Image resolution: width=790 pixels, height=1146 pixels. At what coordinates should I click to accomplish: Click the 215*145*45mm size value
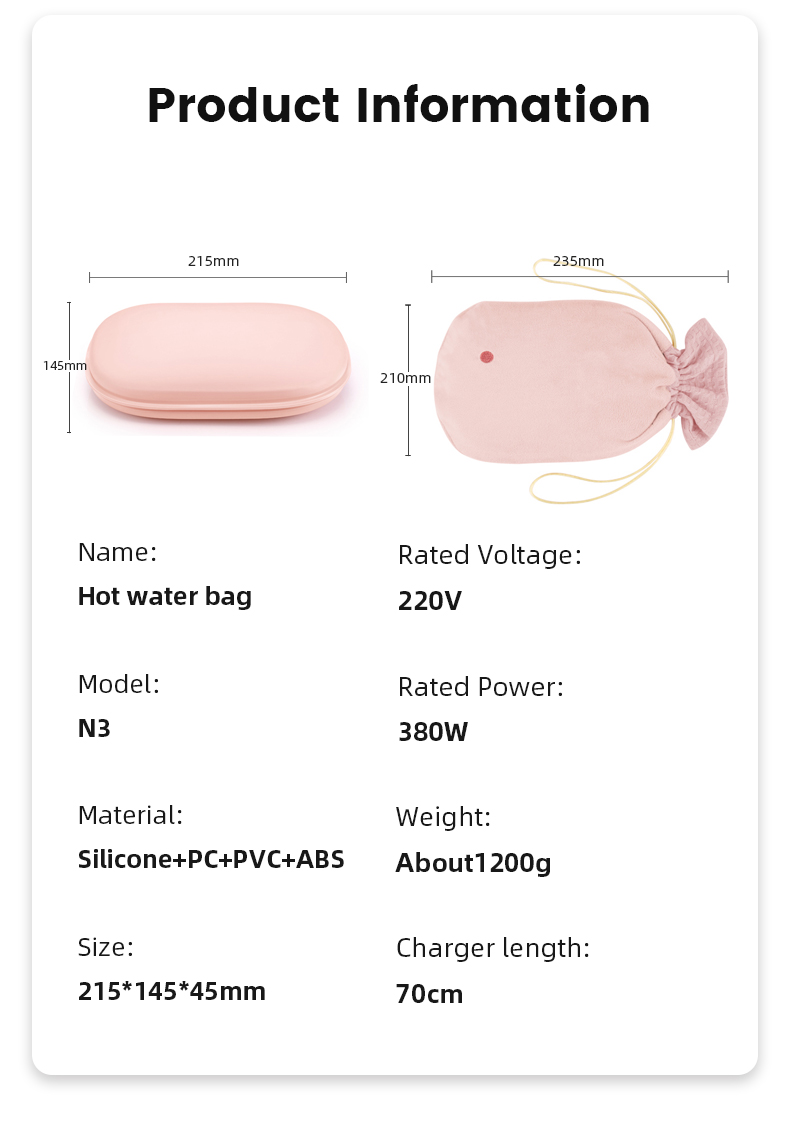(x=172, y=992)
